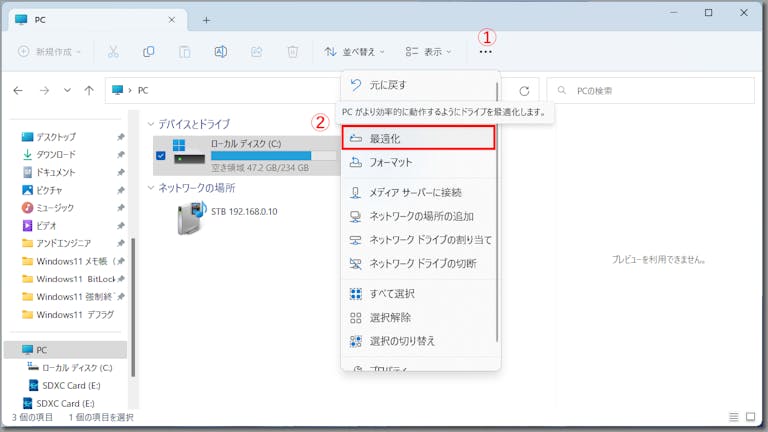Click the Cut scissors icon in toolbar
Screen dimensions: 768x432
(x=113, y=51)
